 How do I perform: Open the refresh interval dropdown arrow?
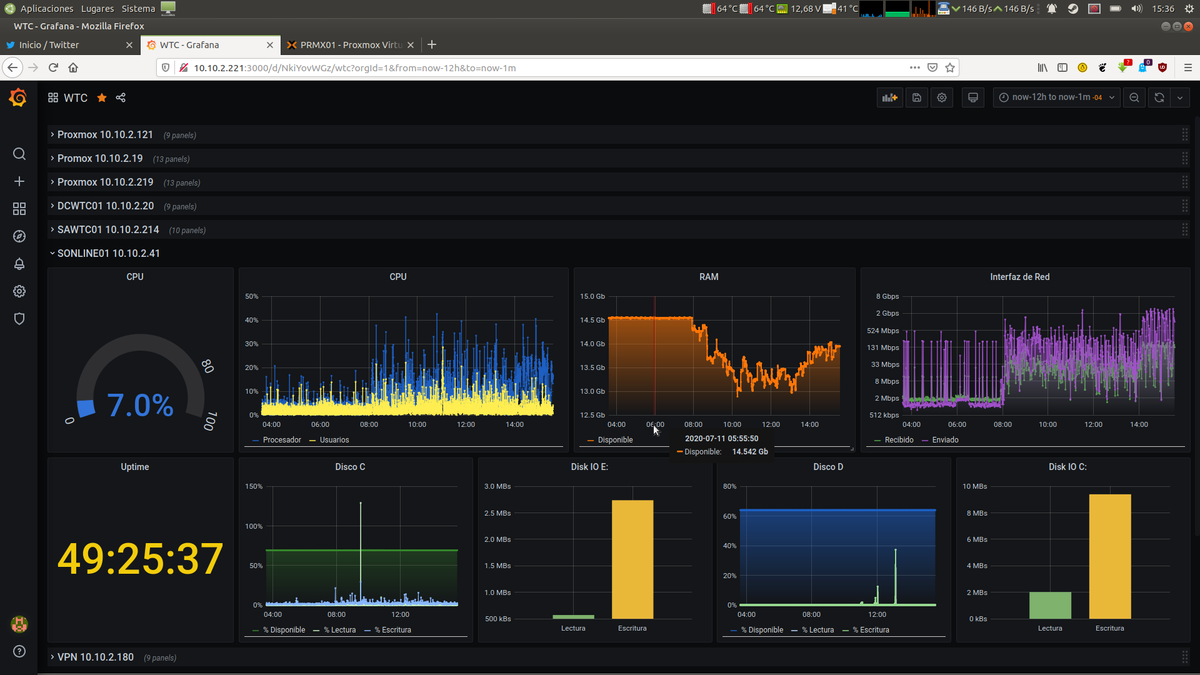click(x=1180, y=98)
